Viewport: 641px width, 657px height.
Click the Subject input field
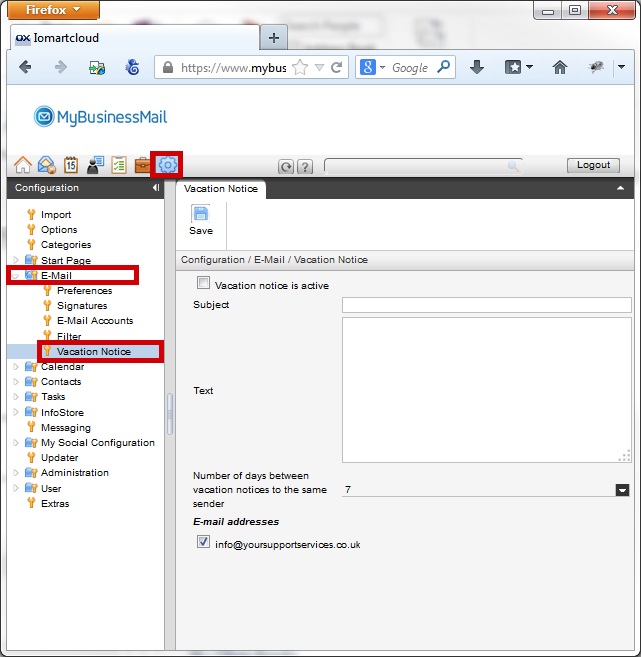pyautogui.click(x=486, y=305)
